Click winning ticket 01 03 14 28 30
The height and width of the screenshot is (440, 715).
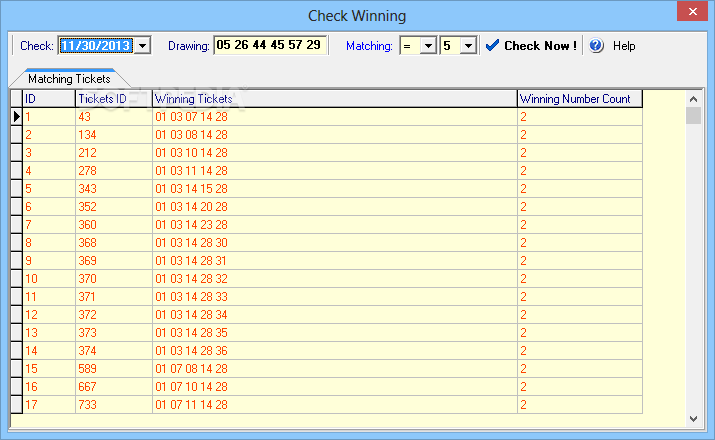coord(335,243)
